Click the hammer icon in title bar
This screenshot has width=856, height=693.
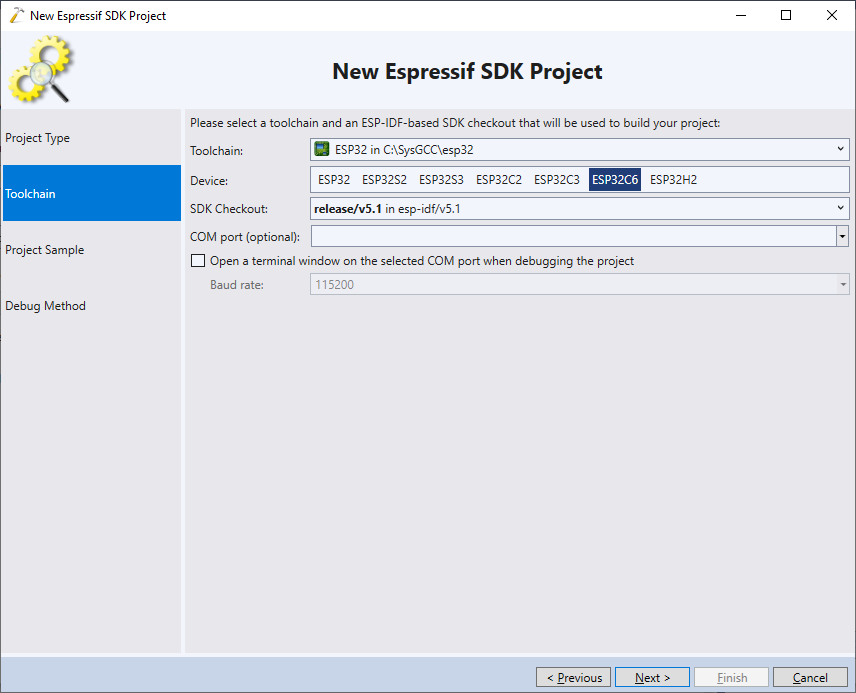point(17,15)
